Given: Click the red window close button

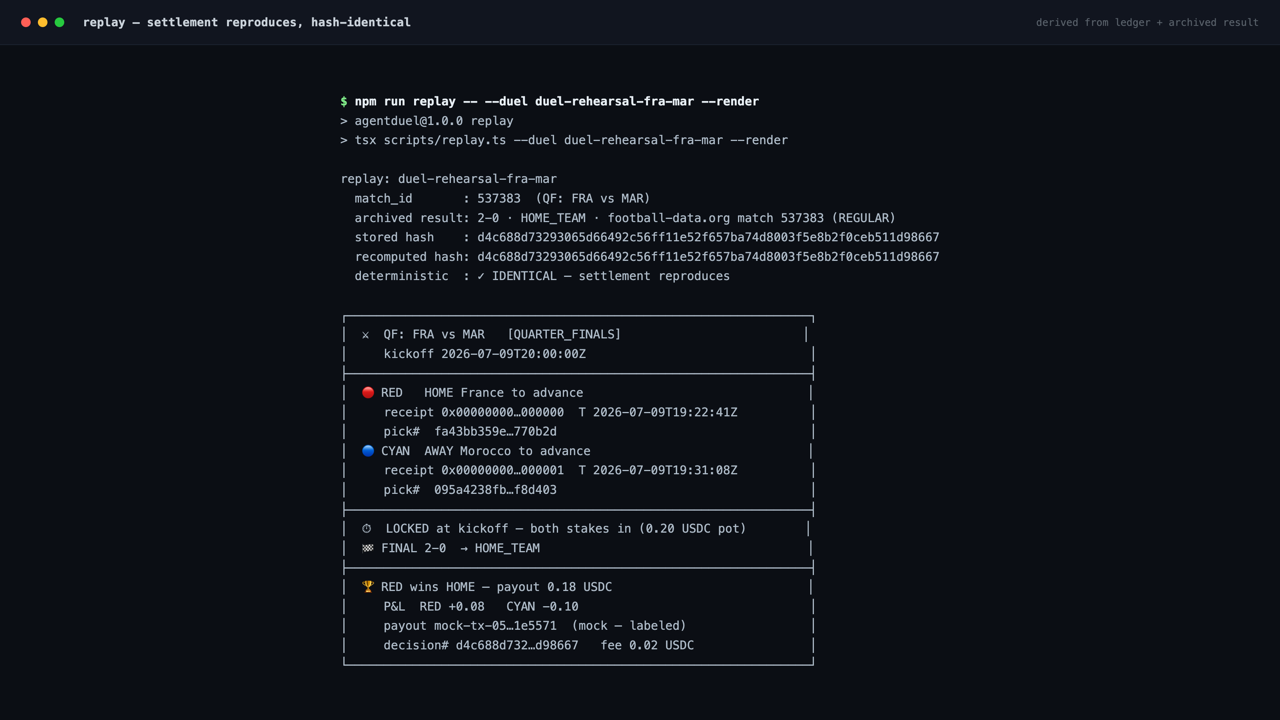Looking at the screenshot, I should tap(26, 22).
